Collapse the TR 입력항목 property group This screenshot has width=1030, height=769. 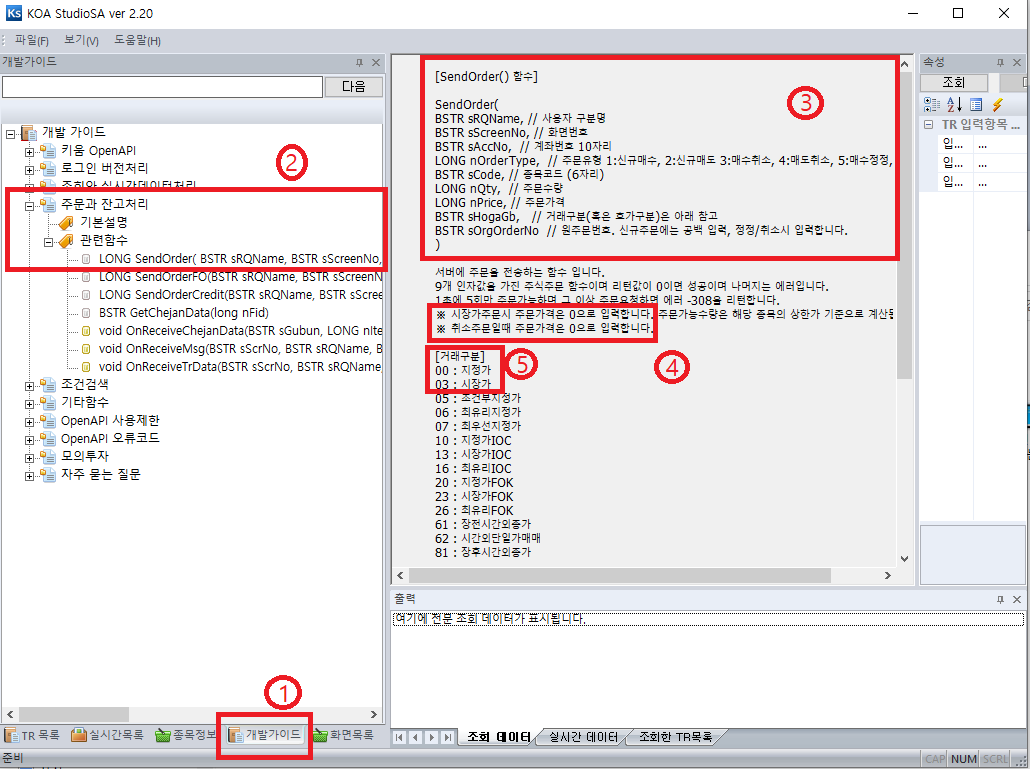[x=928, y=124]
